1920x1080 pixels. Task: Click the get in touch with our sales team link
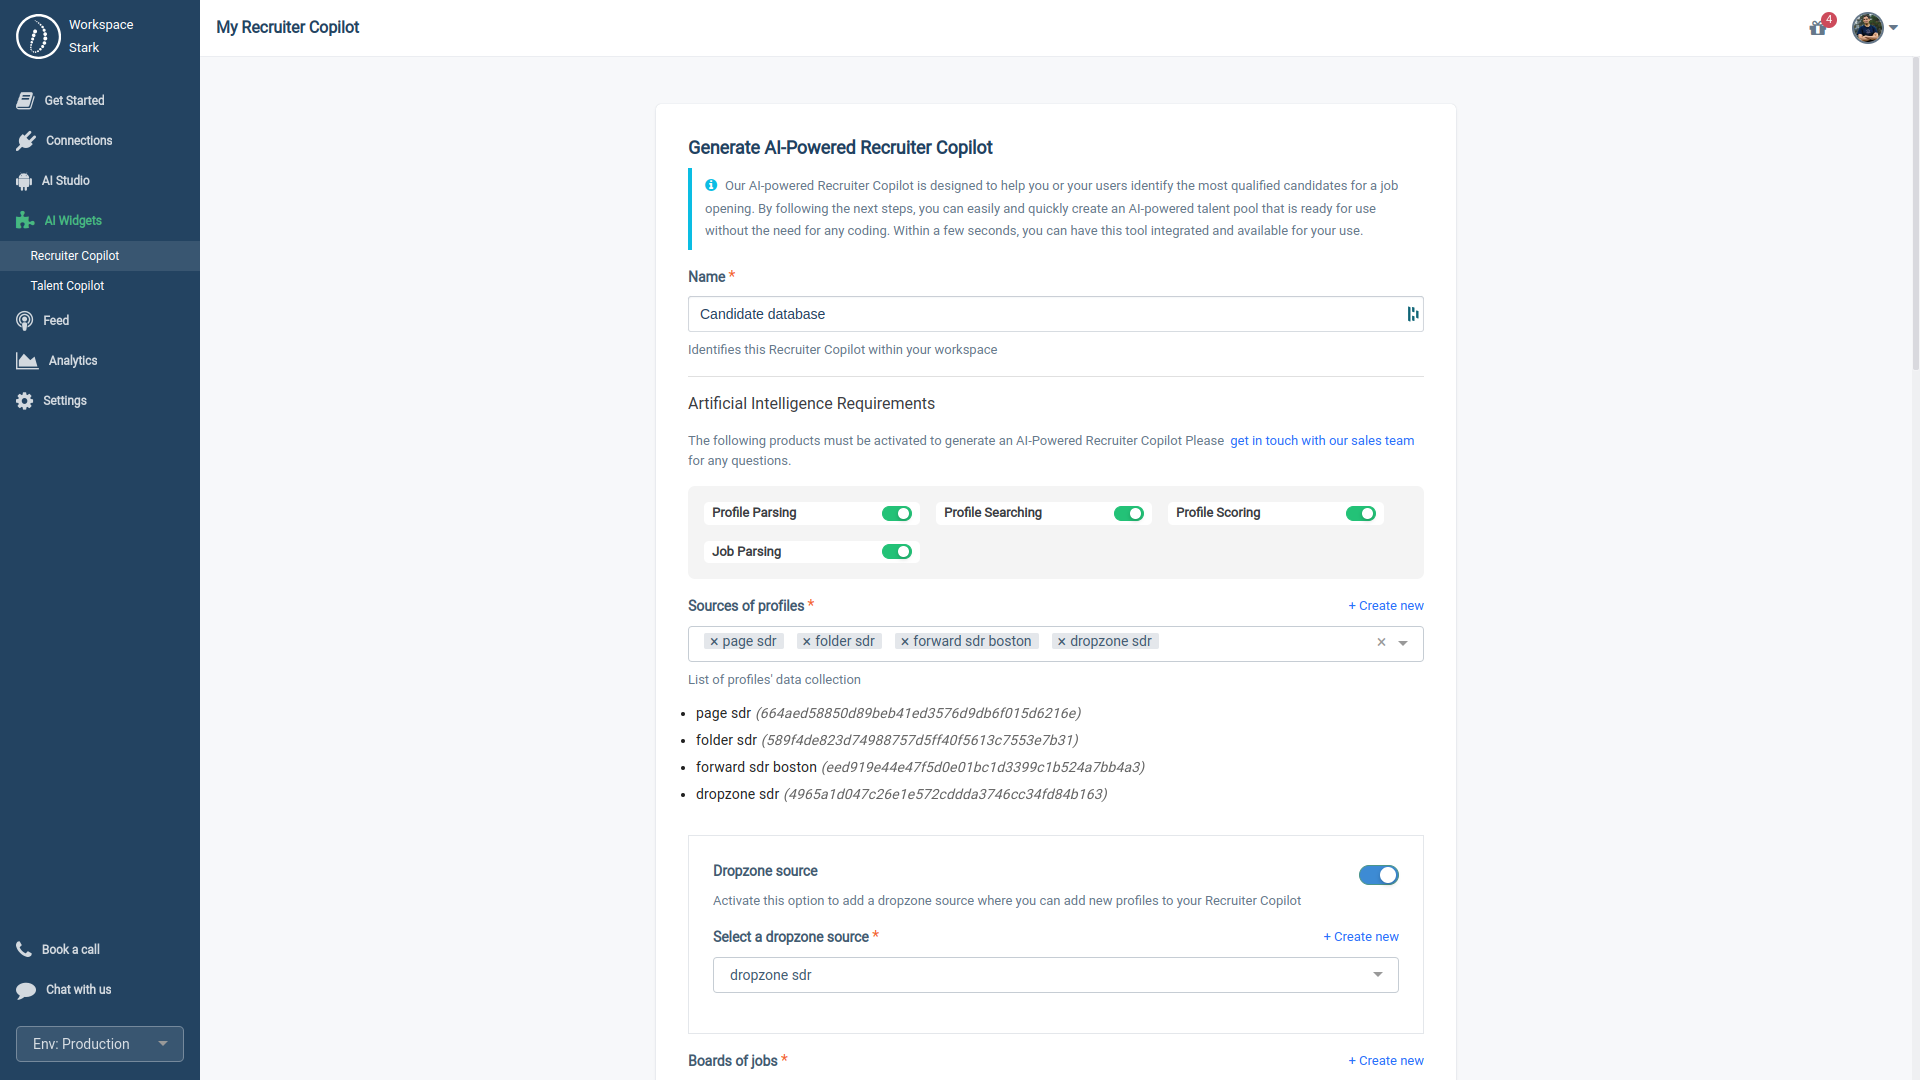click(1321, 440)
